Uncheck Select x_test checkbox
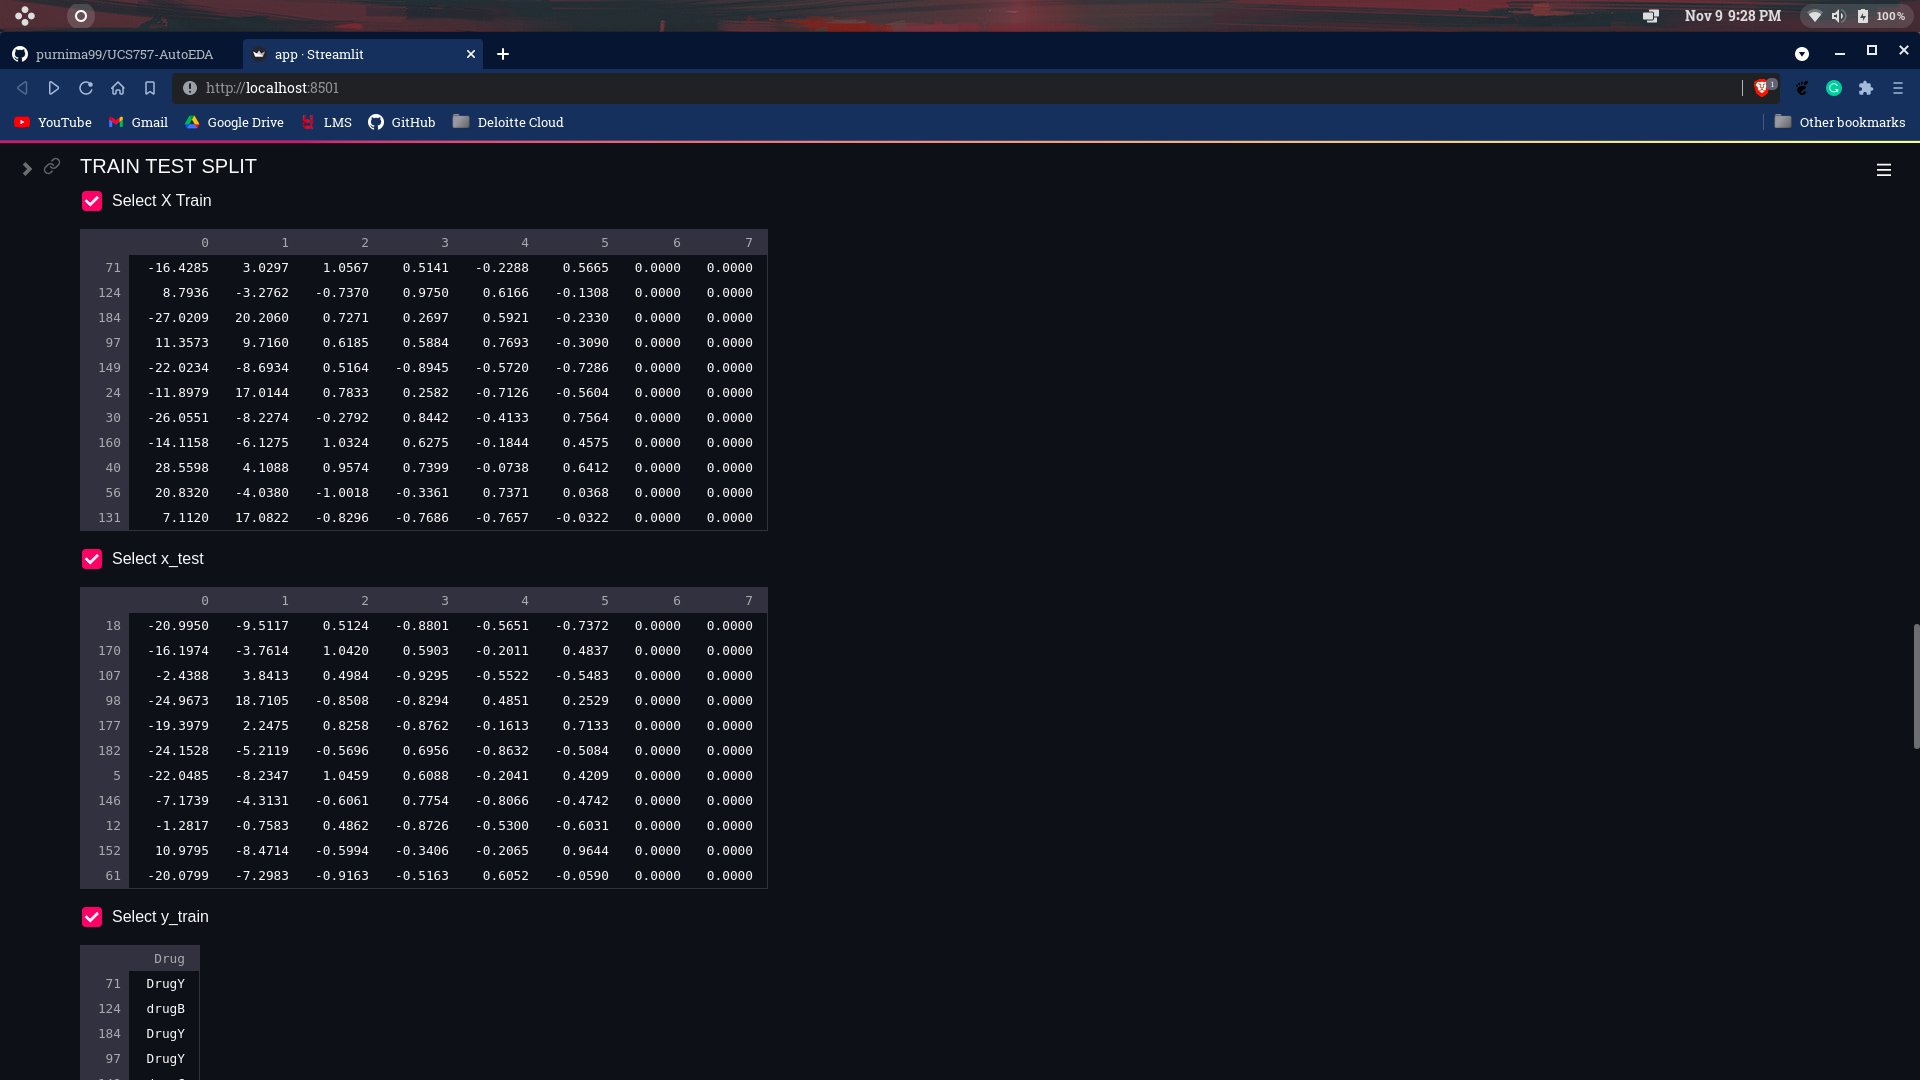Viewport: 1920px width, 1080px height. pos(92,559)
